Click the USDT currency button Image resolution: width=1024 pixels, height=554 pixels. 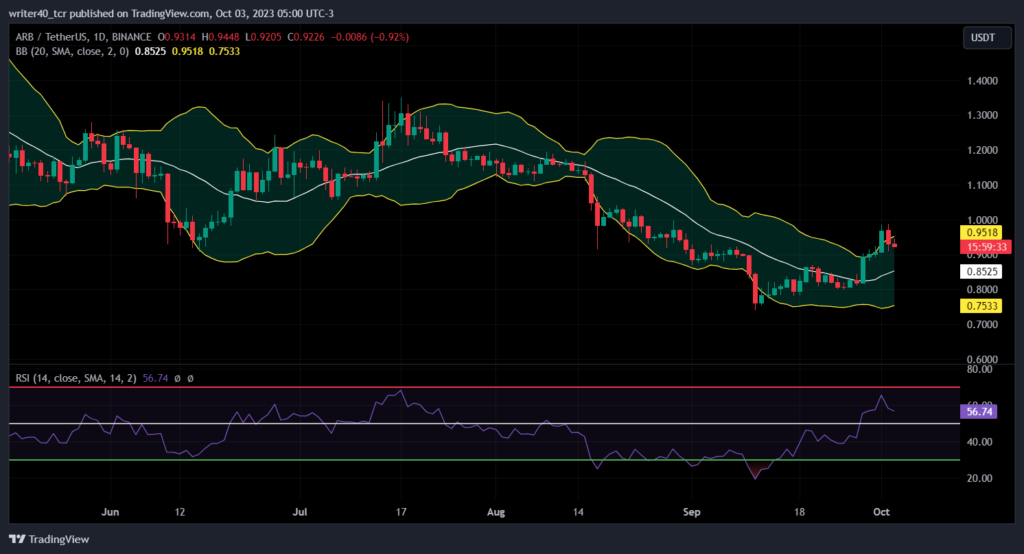click(x=987, y=38)
